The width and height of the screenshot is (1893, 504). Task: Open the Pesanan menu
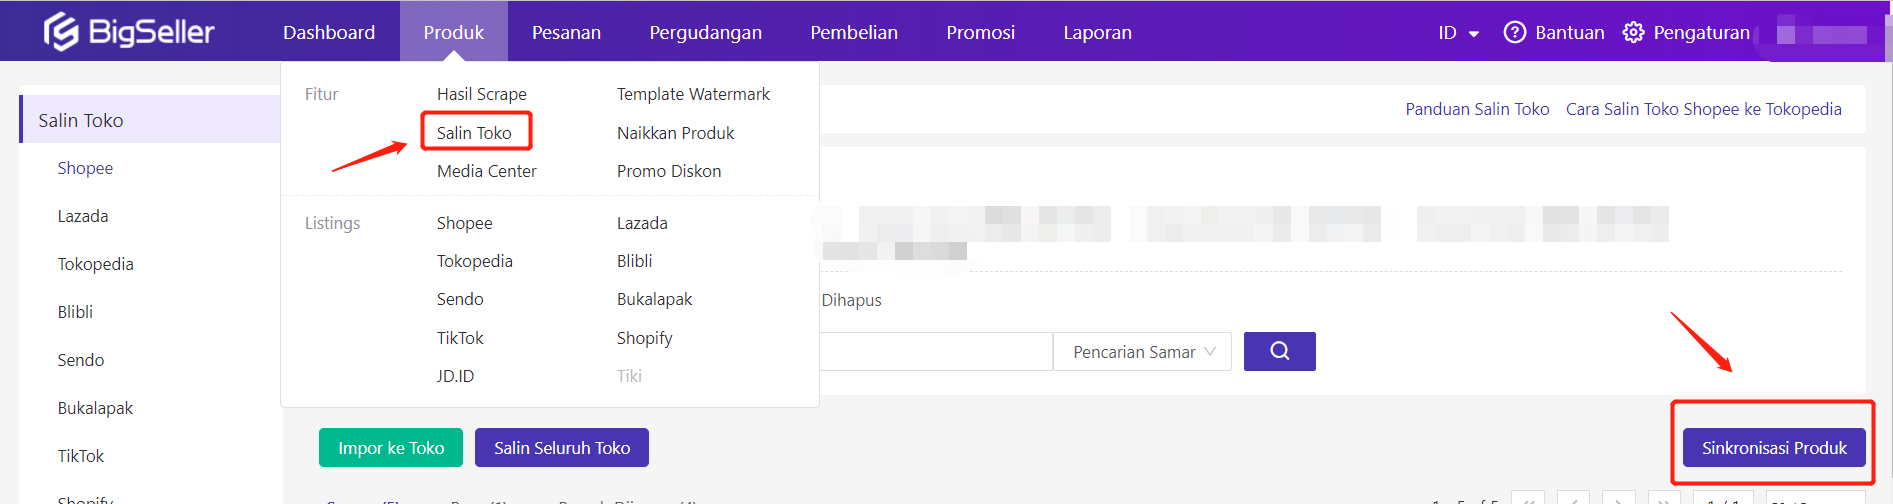point(566,32)
